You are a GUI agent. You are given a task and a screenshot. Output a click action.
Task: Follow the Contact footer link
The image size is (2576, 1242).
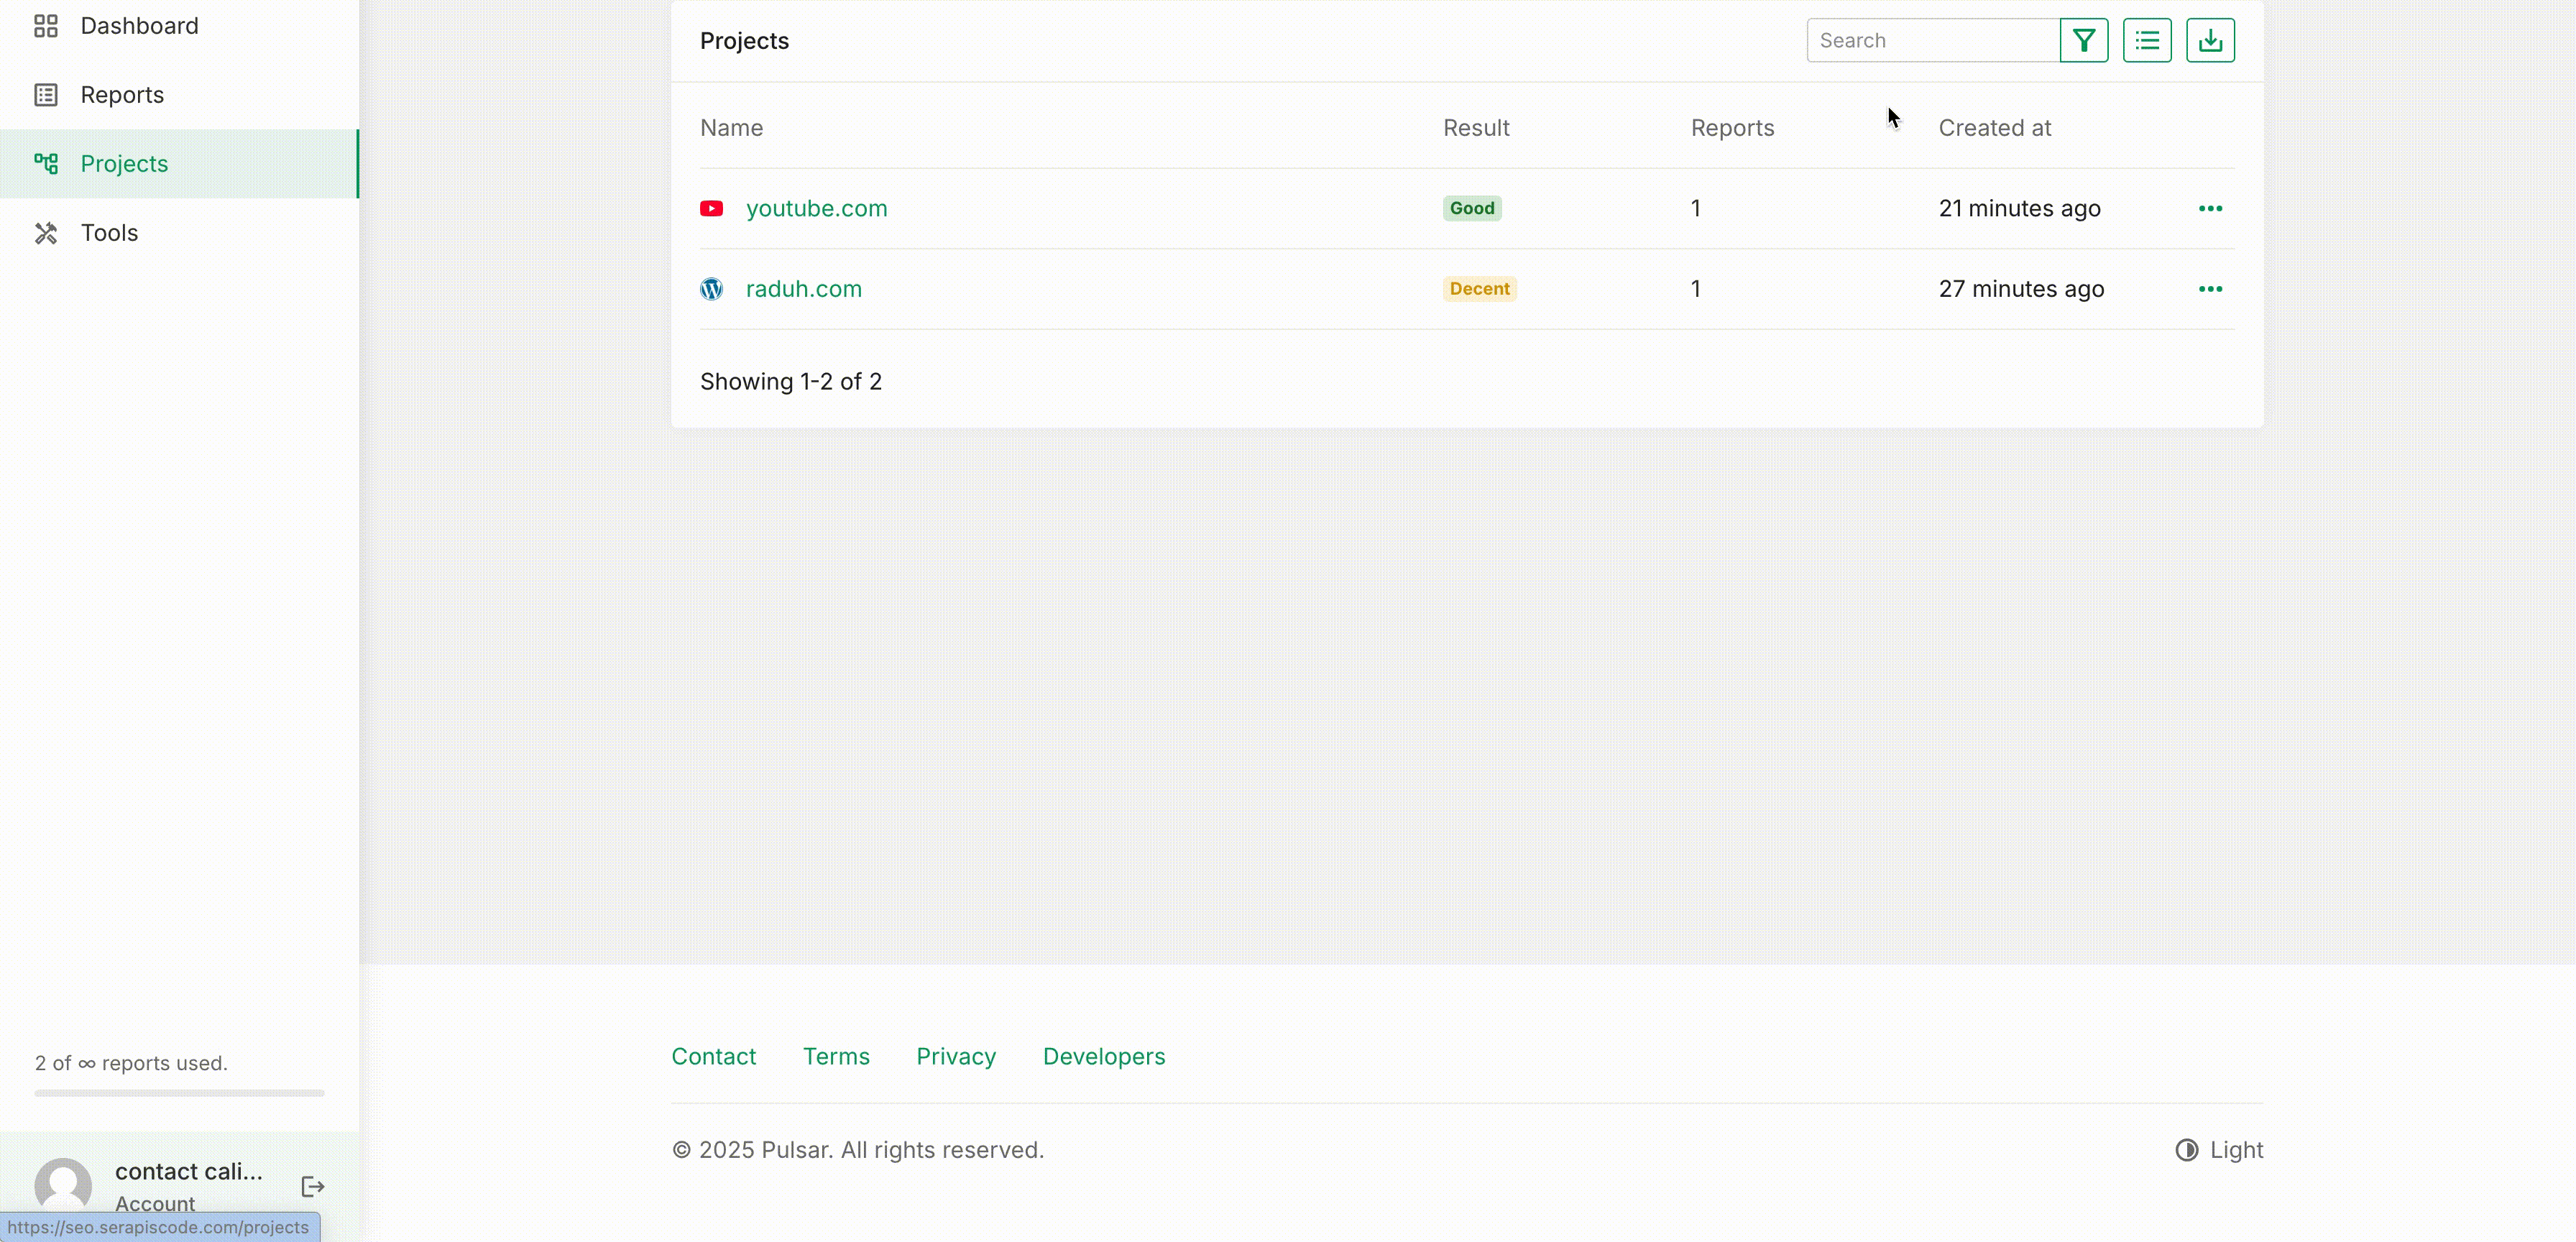[x=714, y=1057]
